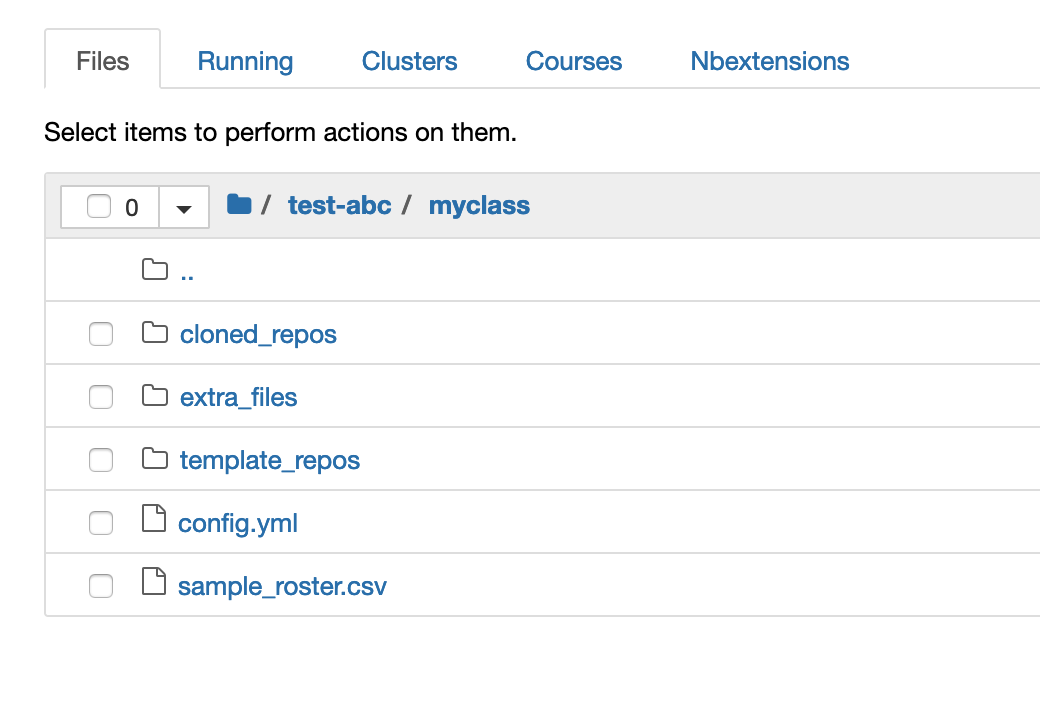Check the checkbox next to config.yml
1040x720 pixels.
(x=101, y=522)
